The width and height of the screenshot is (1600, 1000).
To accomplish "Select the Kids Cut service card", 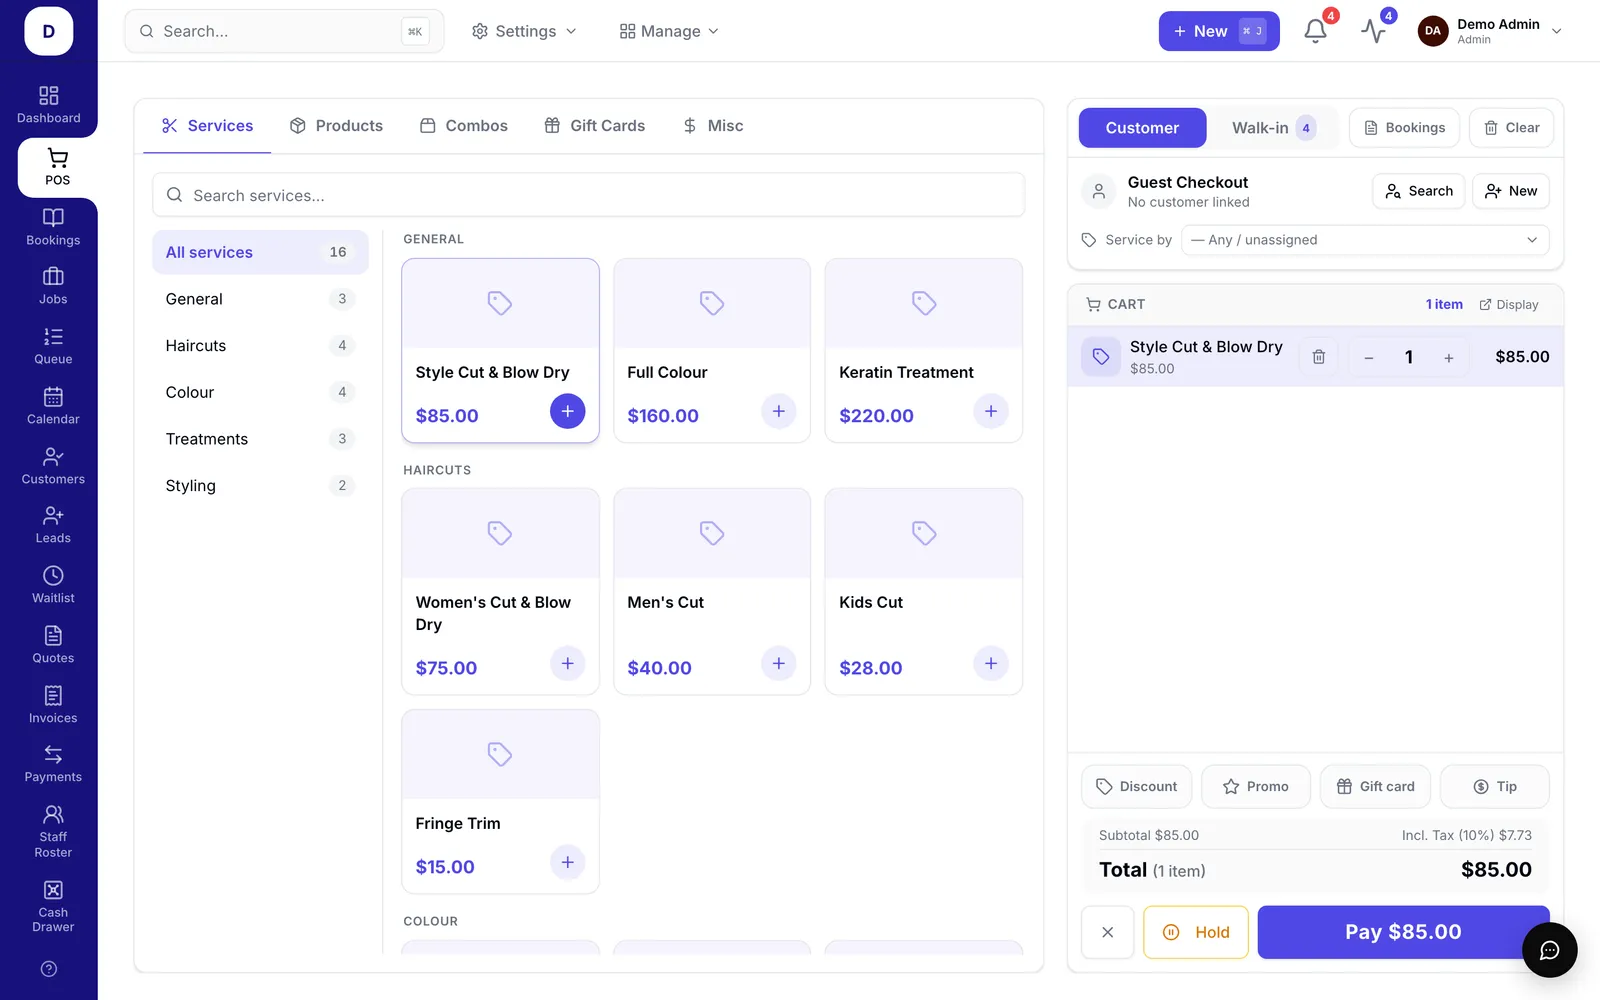I will (x=923, y=591).
